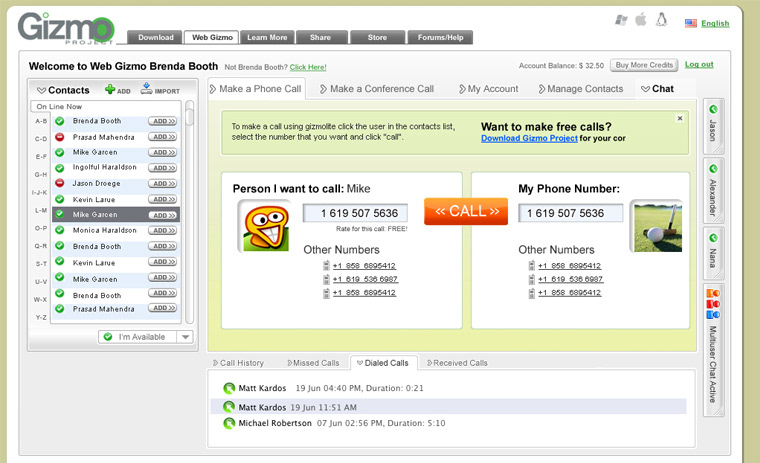The width and height of the screenshot is (760, 463).
Task: Open the Forums/Help menu tab
Action: click(440, 37)
